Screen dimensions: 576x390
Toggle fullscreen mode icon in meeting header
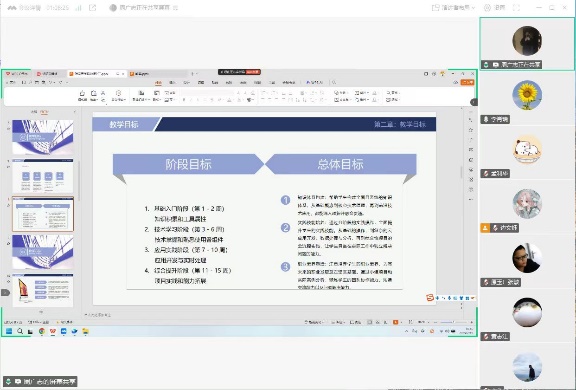516,7
